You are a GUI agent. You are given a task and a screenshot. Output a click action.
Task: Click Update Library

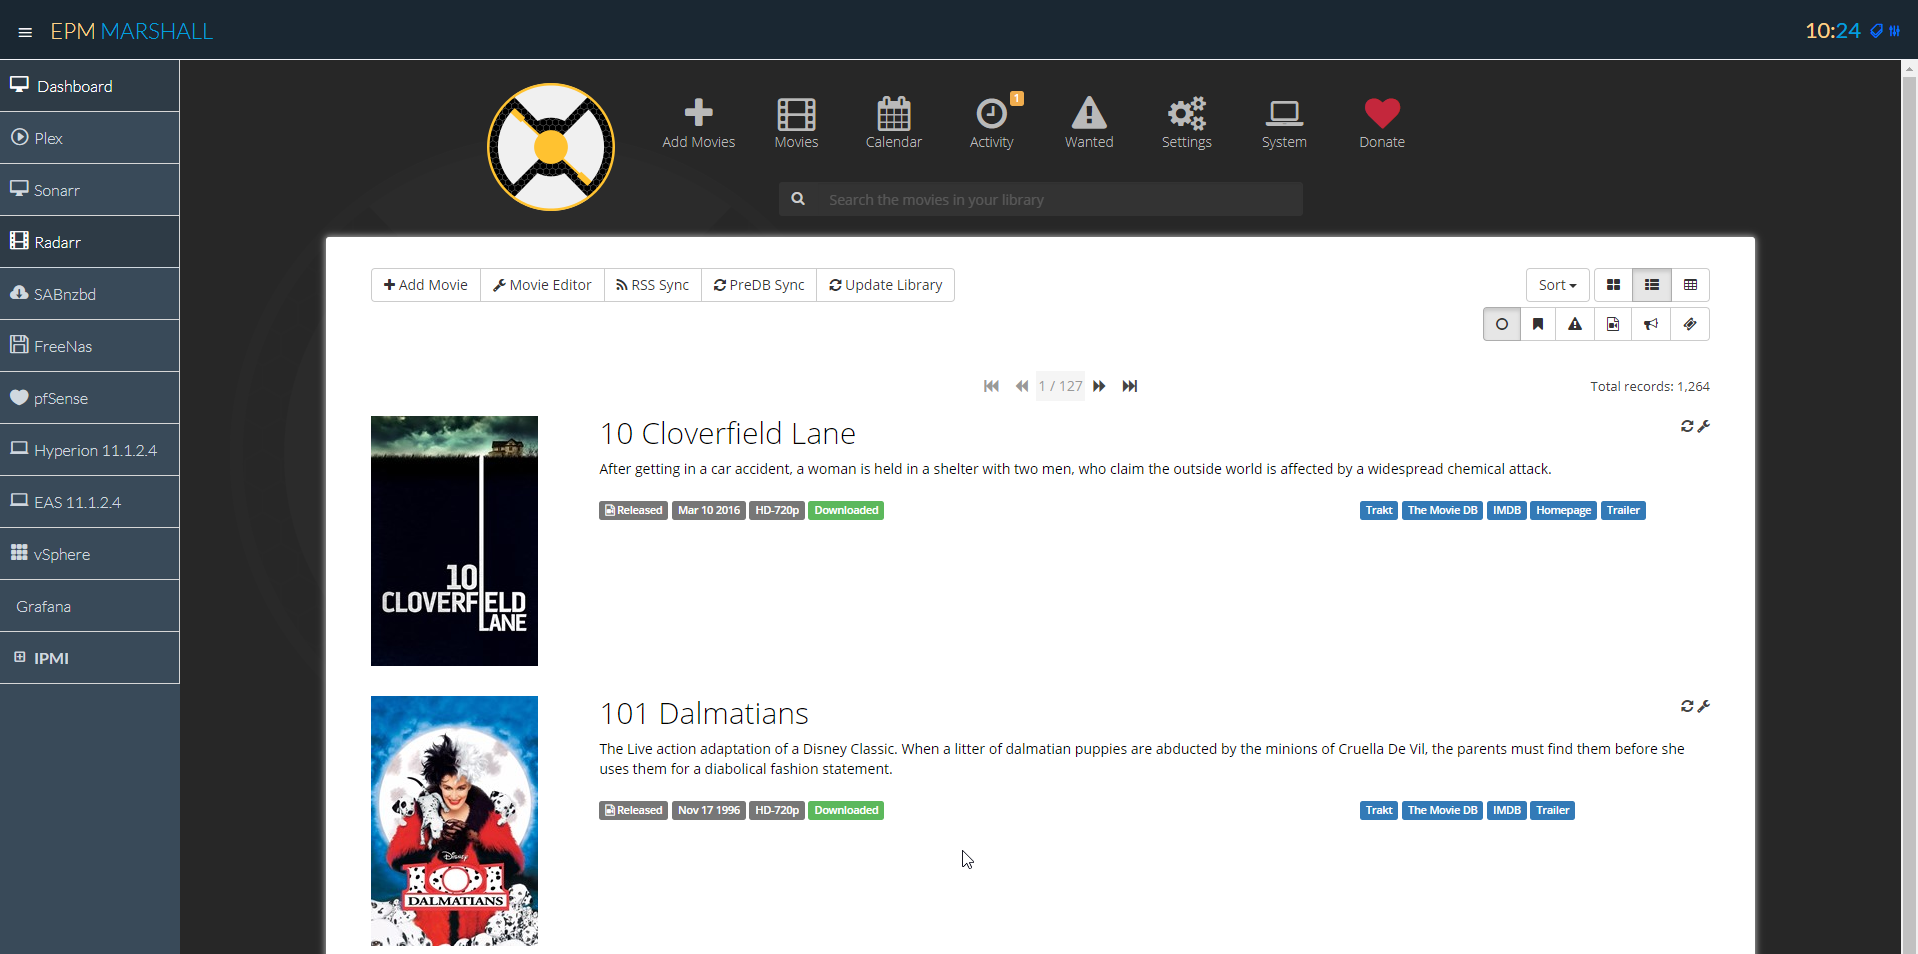point(886,285)
